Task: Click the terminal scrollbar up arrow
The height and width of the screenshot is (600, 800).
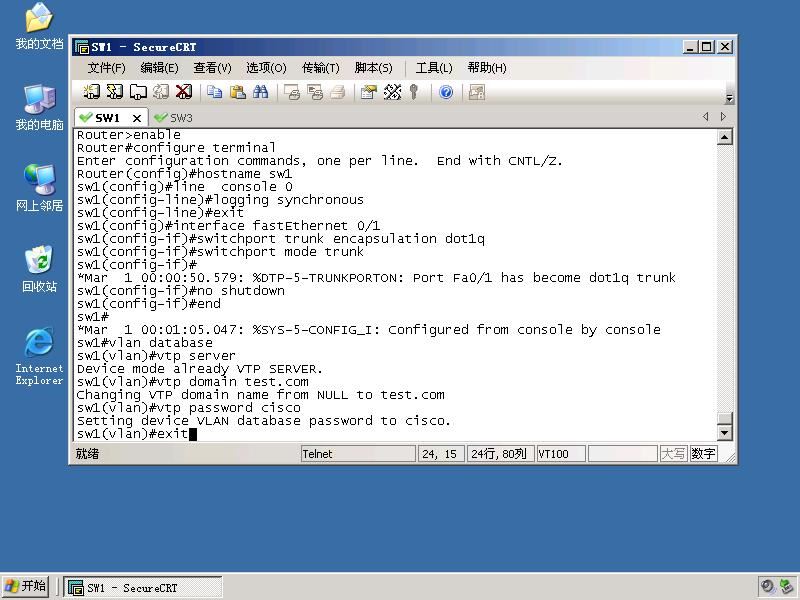Action: 724,137
